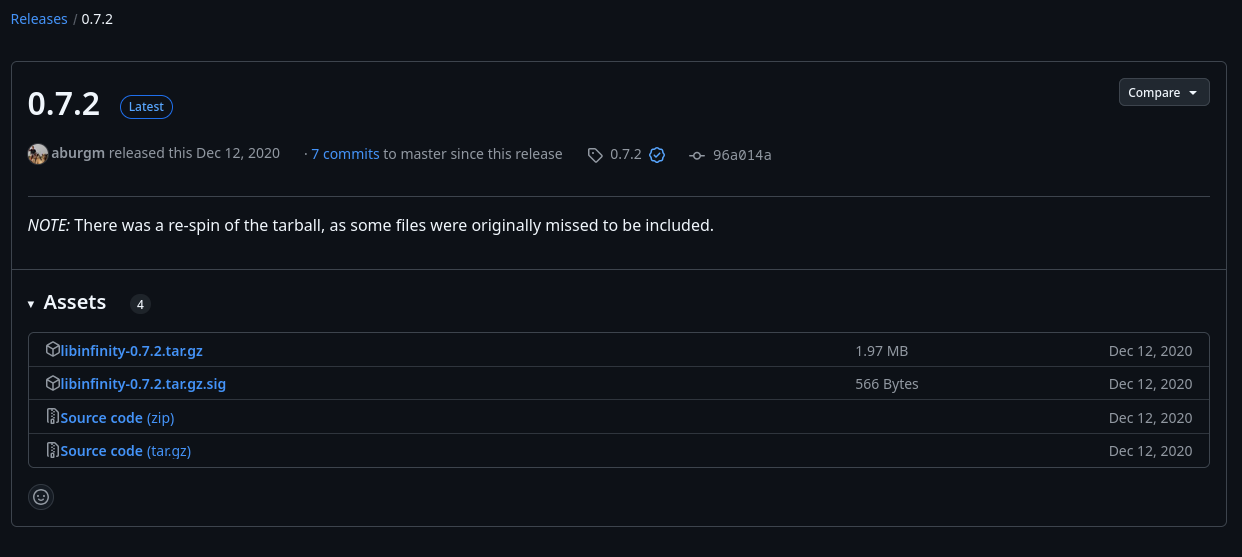The height and width of the screenshot is (557, 1242).
Task: Go to Releases breadcrumb
Action: tap(39, 19)
